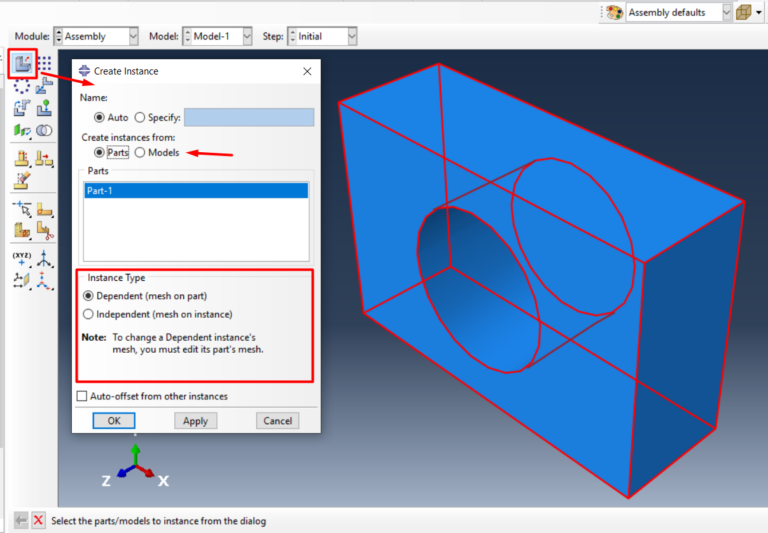The width and height of the screenshot is (768, 533).
Task: Select the Specify name radio button
Action: tap(140, 117)
